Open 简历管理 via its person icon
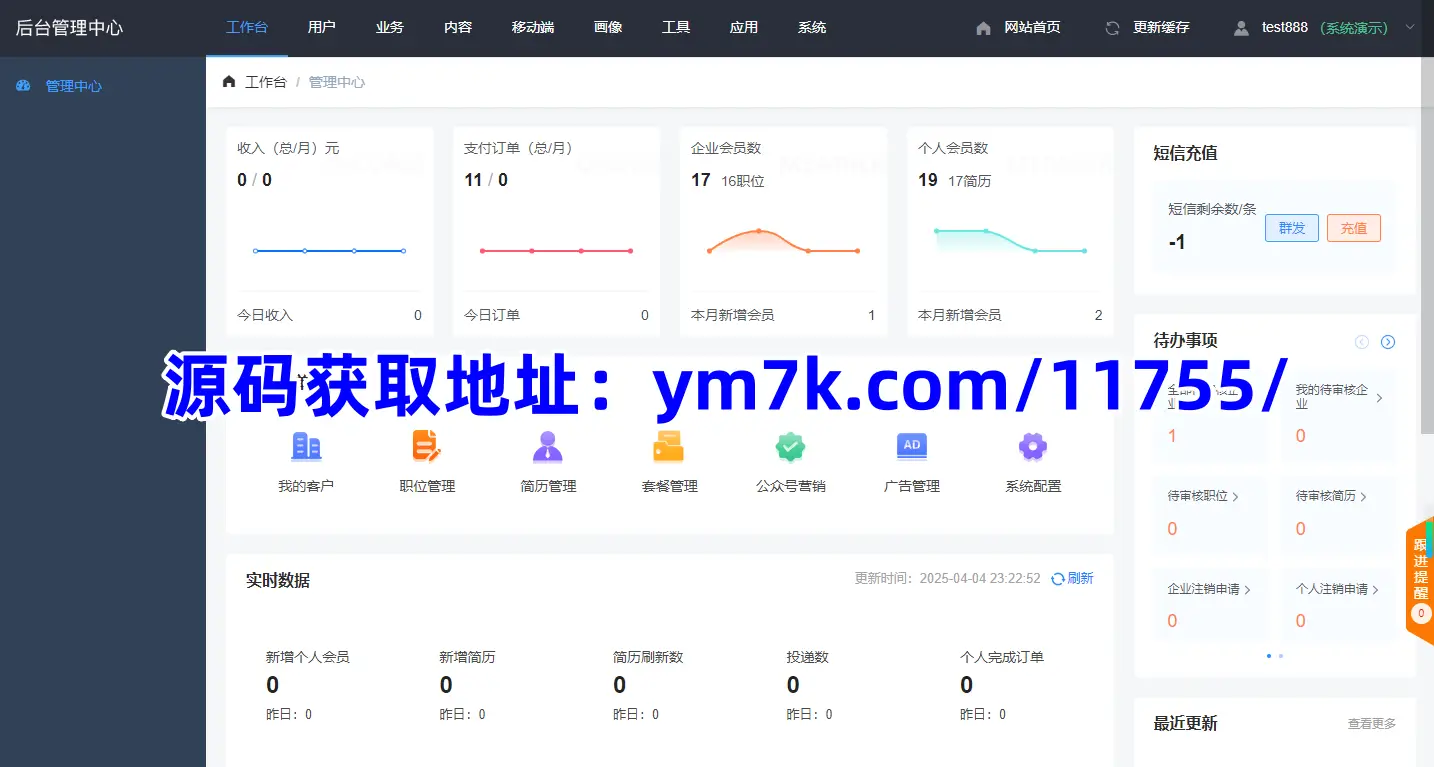Screen dimensions: 1434x767 coord(546,446)
